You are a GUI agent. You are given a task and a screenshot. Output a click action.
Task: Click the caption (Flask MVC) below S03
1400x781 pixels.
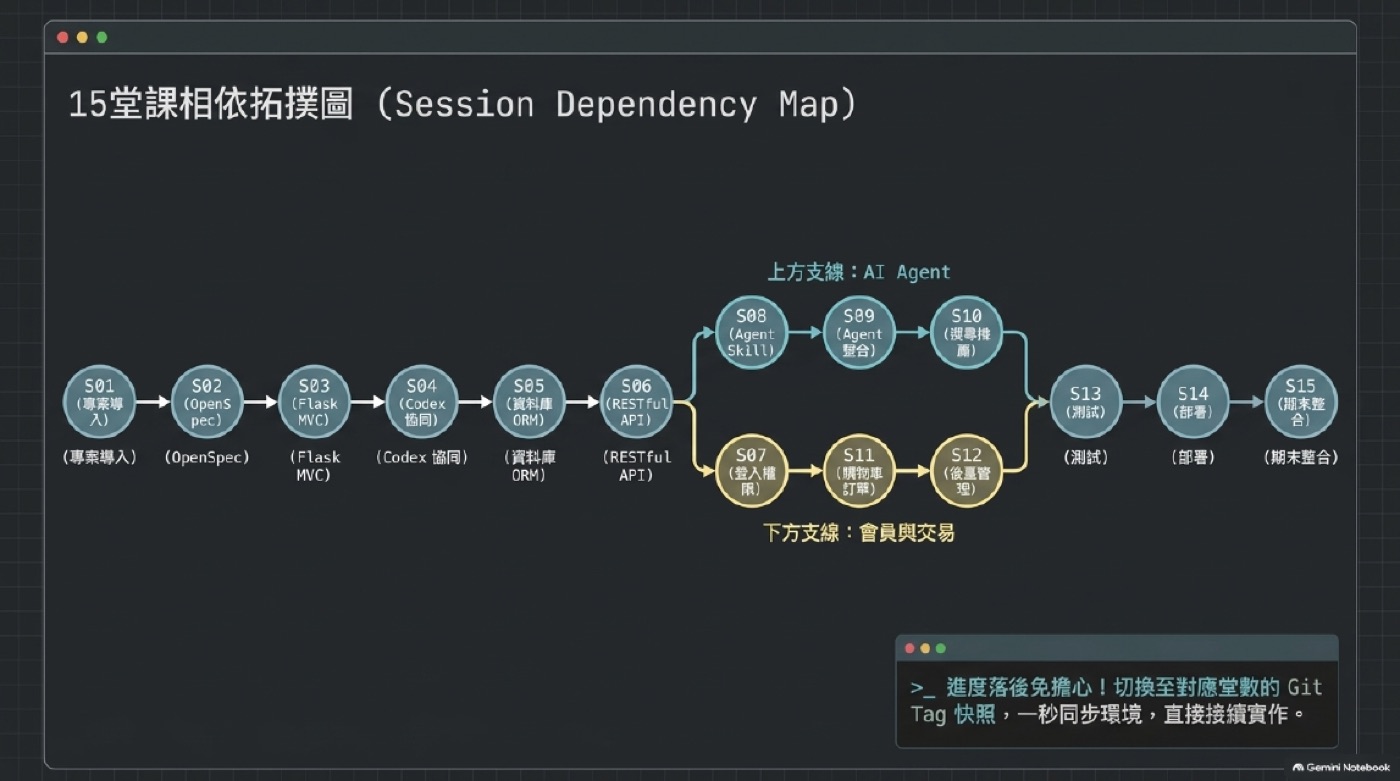pyautogui.click(x=315, y=466)
